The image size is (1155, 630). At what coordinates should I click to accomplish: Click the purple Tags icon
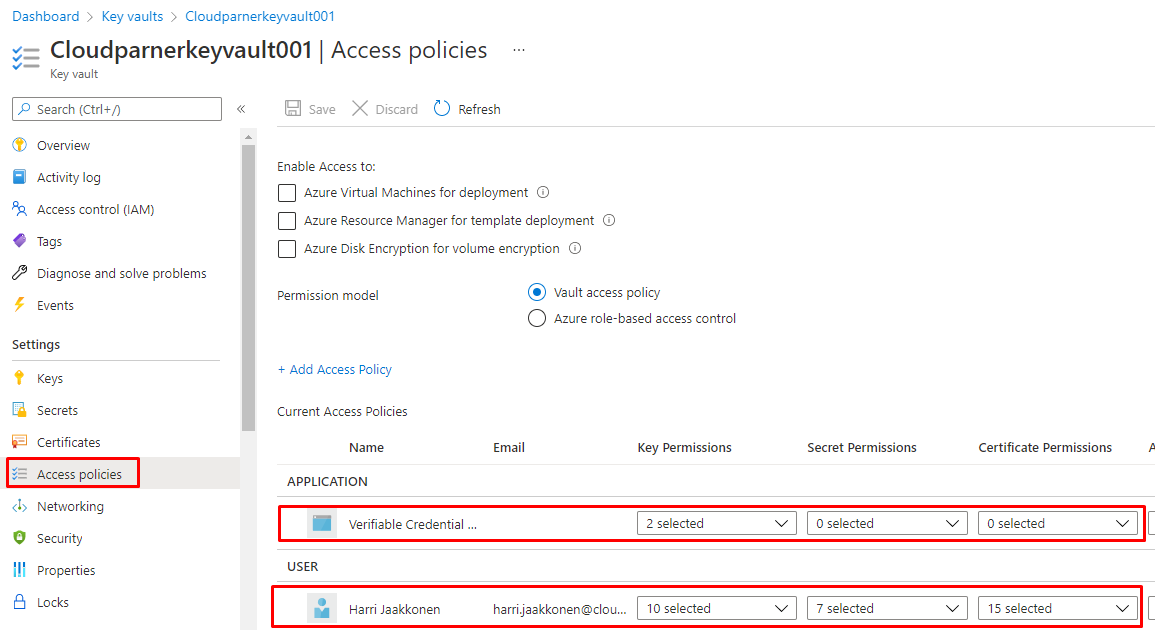(19, 241)
